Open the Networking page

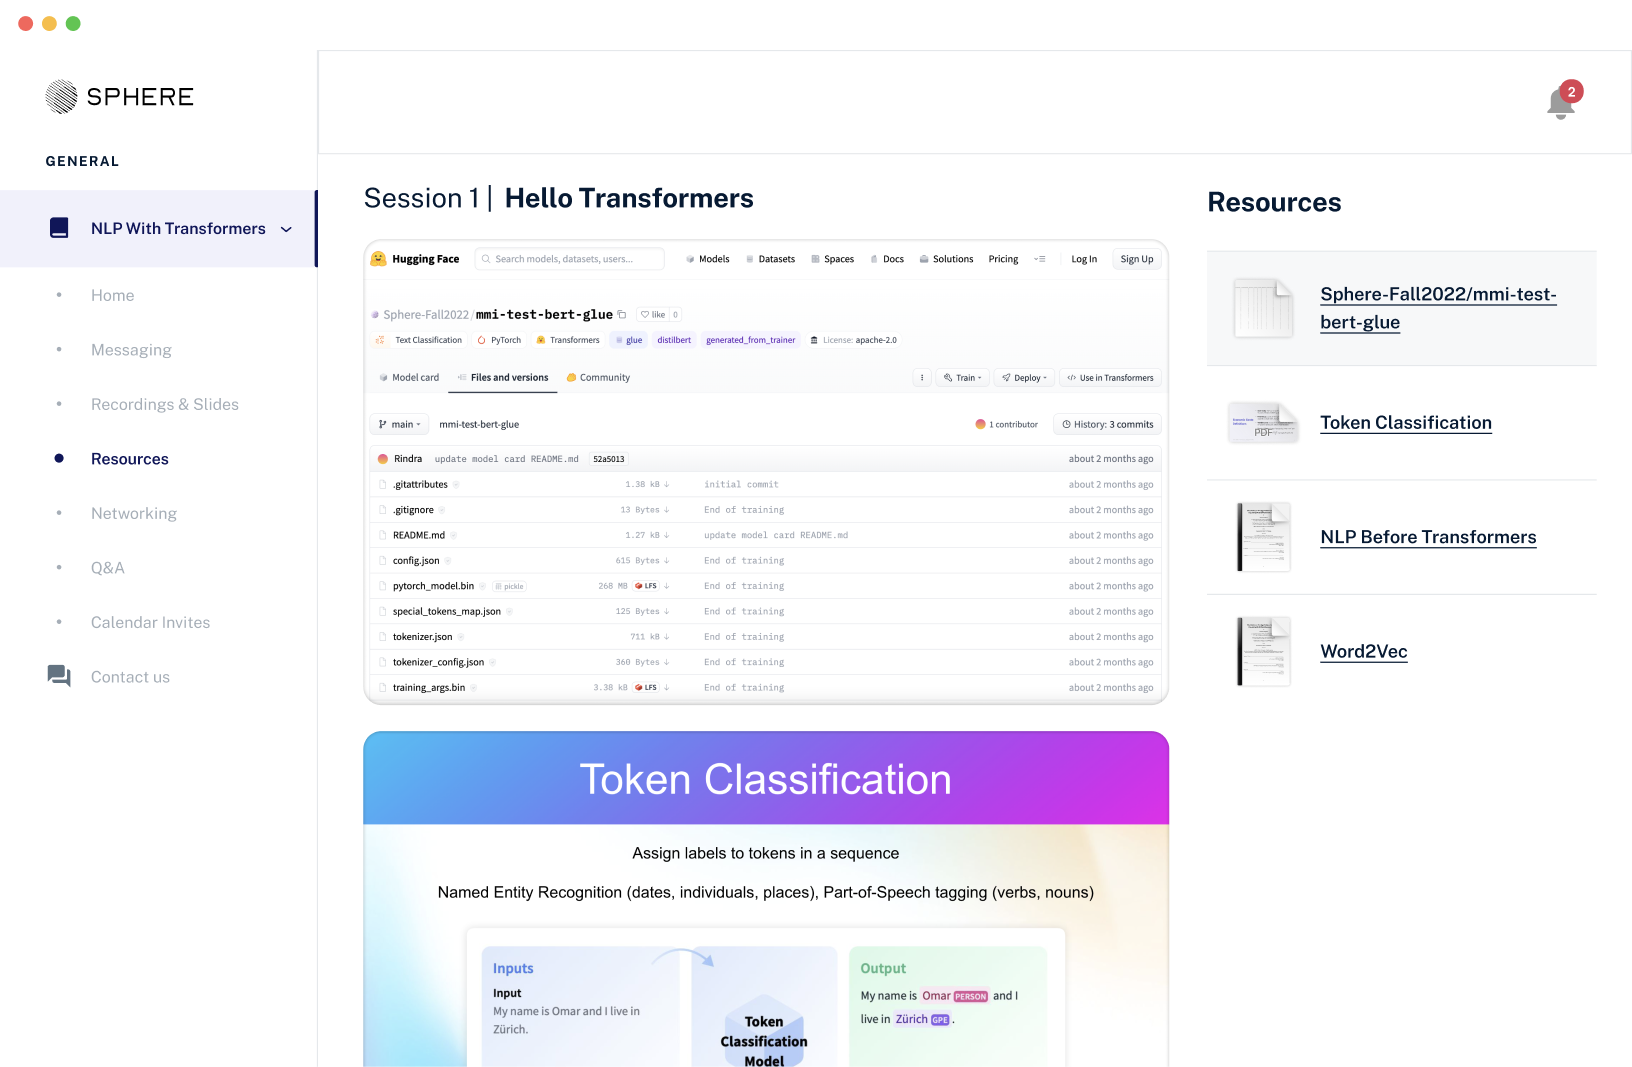(134, 513)
